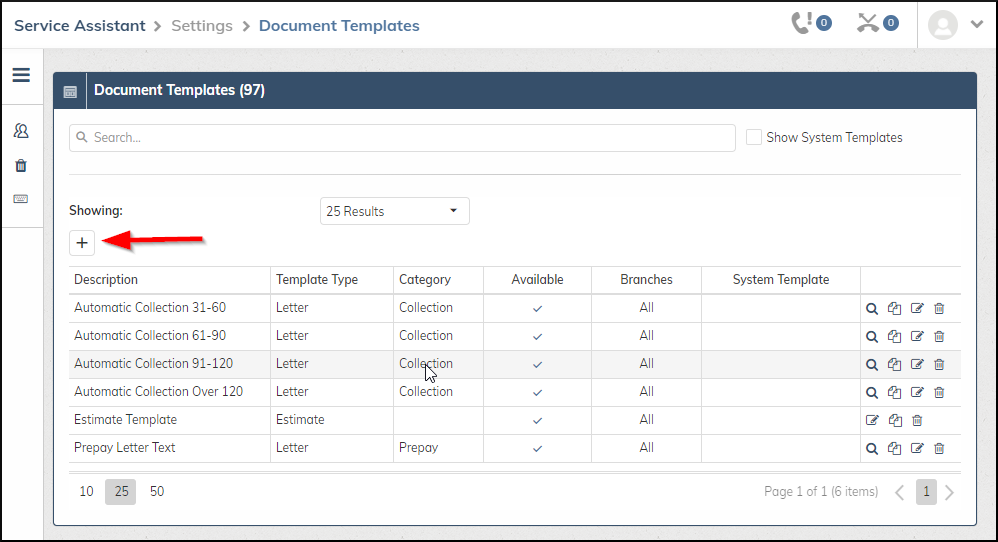Open the 25 Results dropdown
This screenshot has height=542, width=998.
point(395,211)
